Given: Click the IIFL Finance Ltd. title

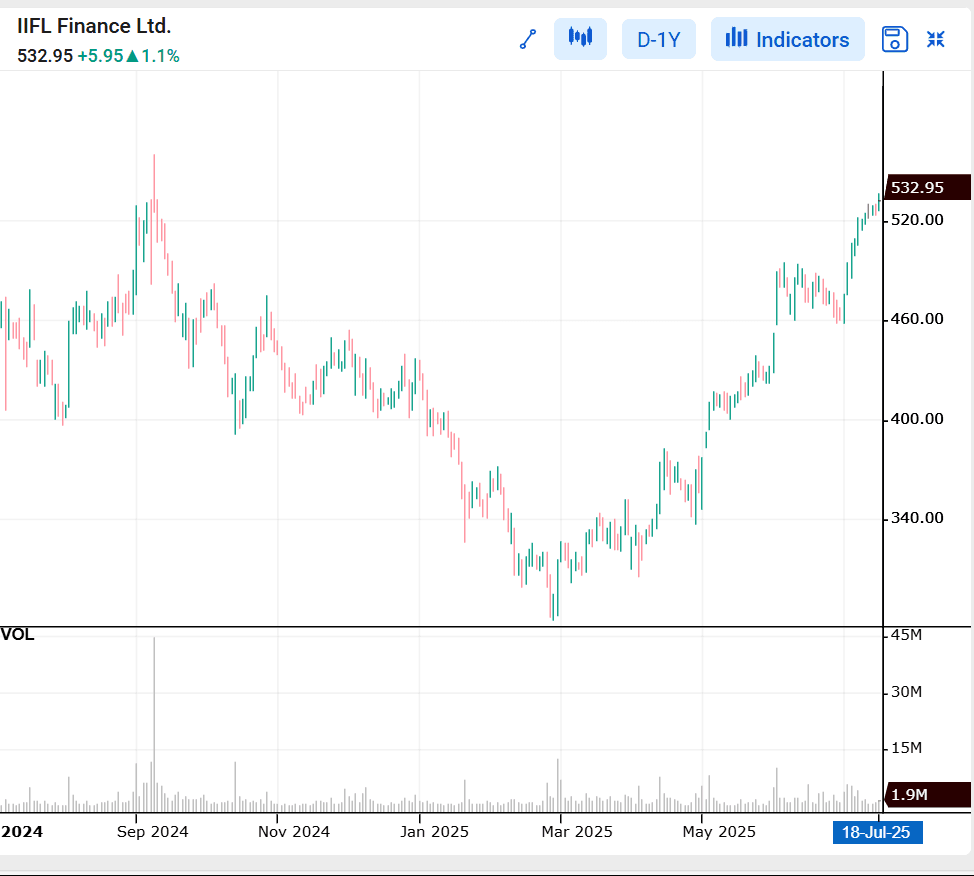Looking at the screenshot, I should coord(94,26).
